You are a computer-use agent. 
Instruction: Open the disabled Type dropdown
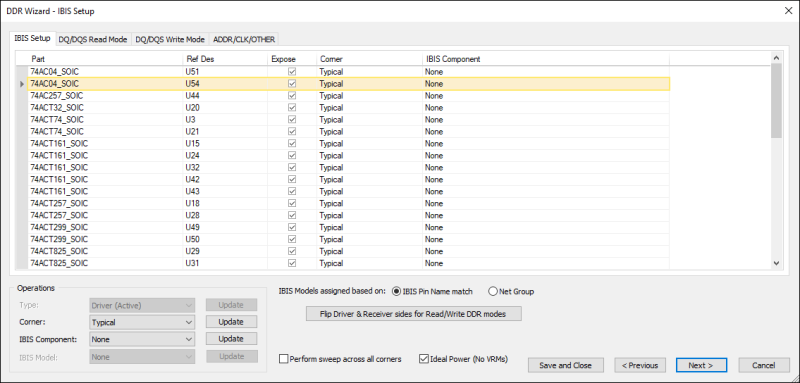(142, 305)
